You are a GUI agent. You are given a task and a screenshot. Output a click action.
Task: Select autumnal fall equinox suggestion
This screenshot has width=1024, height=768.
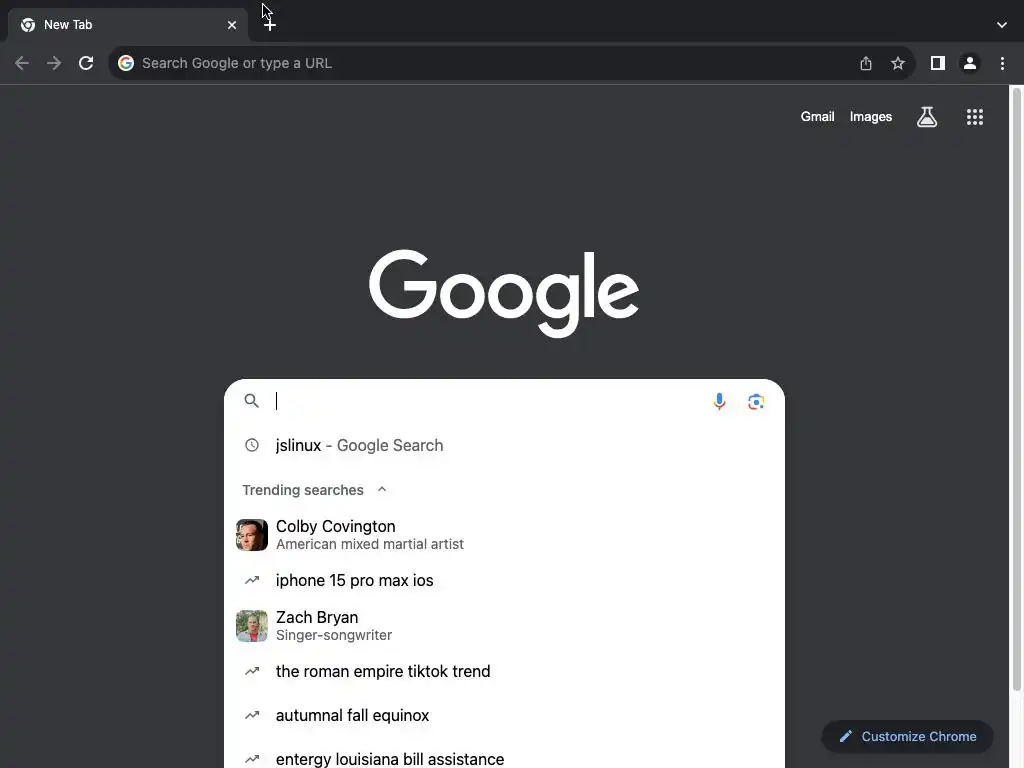coord(504,715)
